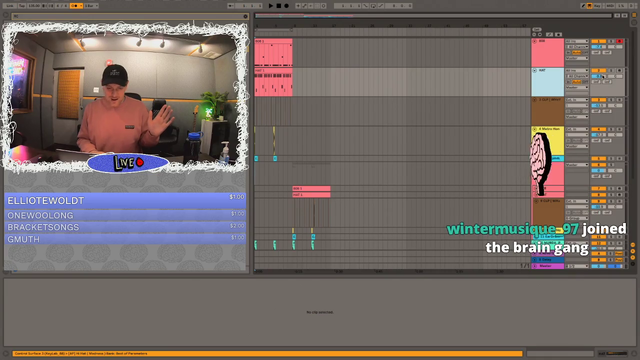Open 808 track All Ins input dropdown
The width and height of the screenshot is (640, 360).
point(577,41)
